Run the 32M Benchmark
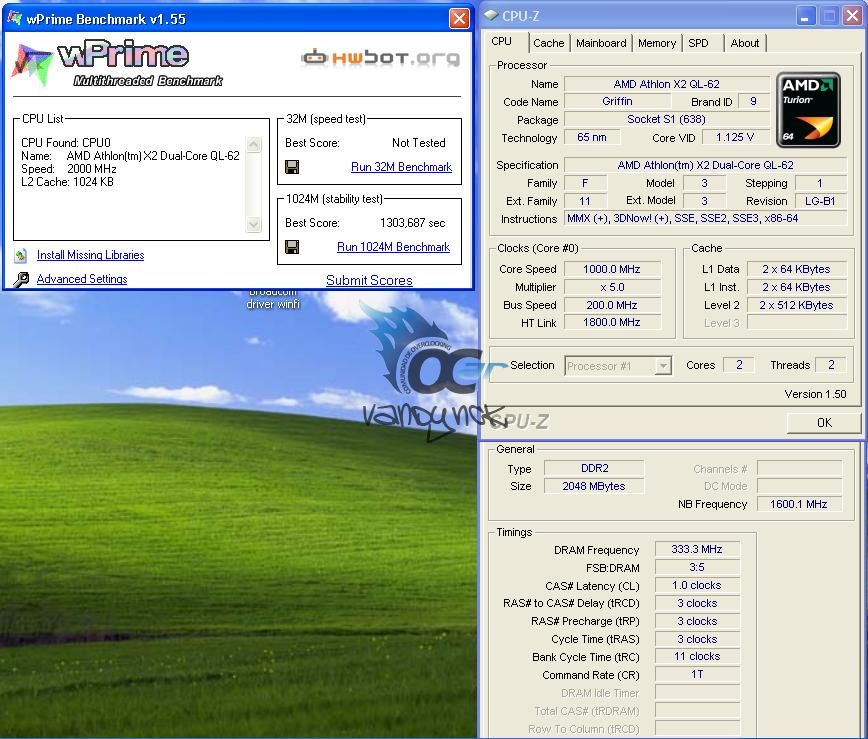This screenshot has width=868, height=739. [x=401, y=167]
